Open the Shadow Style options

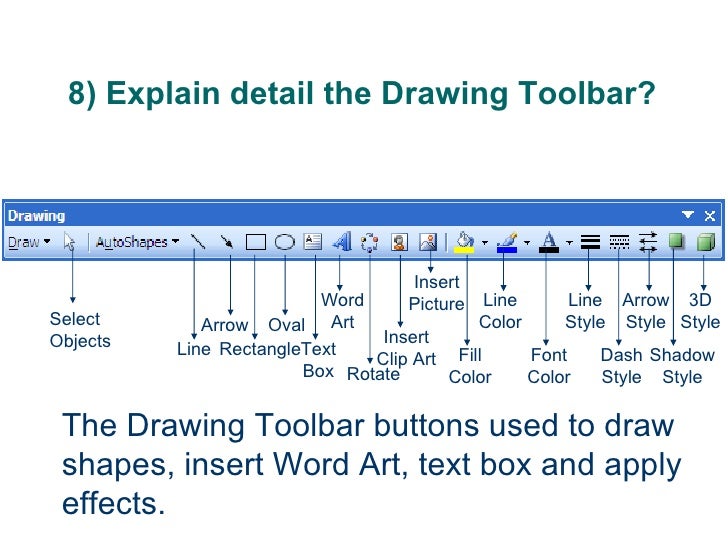click(676, 242)
